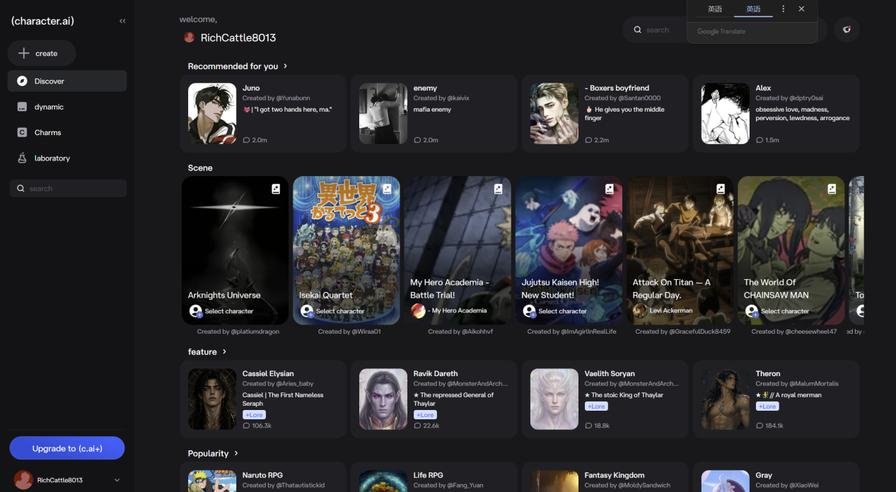This screenshot has height=492, width=896.
Task: Expand the RichCattle8013 account menu
Action: [x=117, y=480]
